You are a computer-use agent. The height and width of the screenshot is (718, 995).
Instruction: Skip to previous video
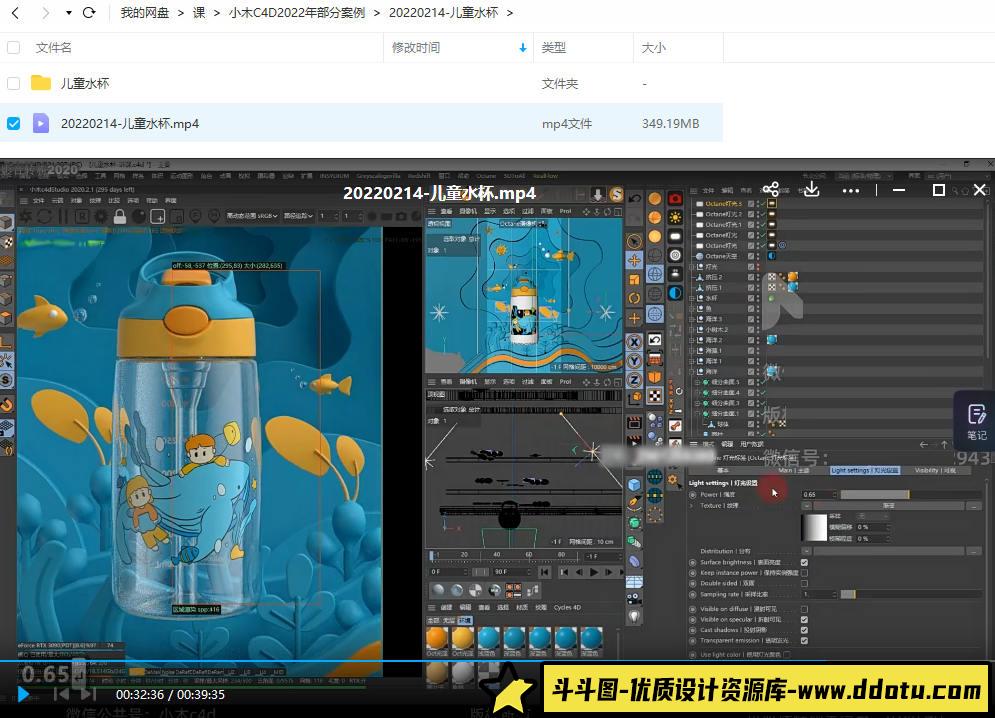[x=62, y=694]
